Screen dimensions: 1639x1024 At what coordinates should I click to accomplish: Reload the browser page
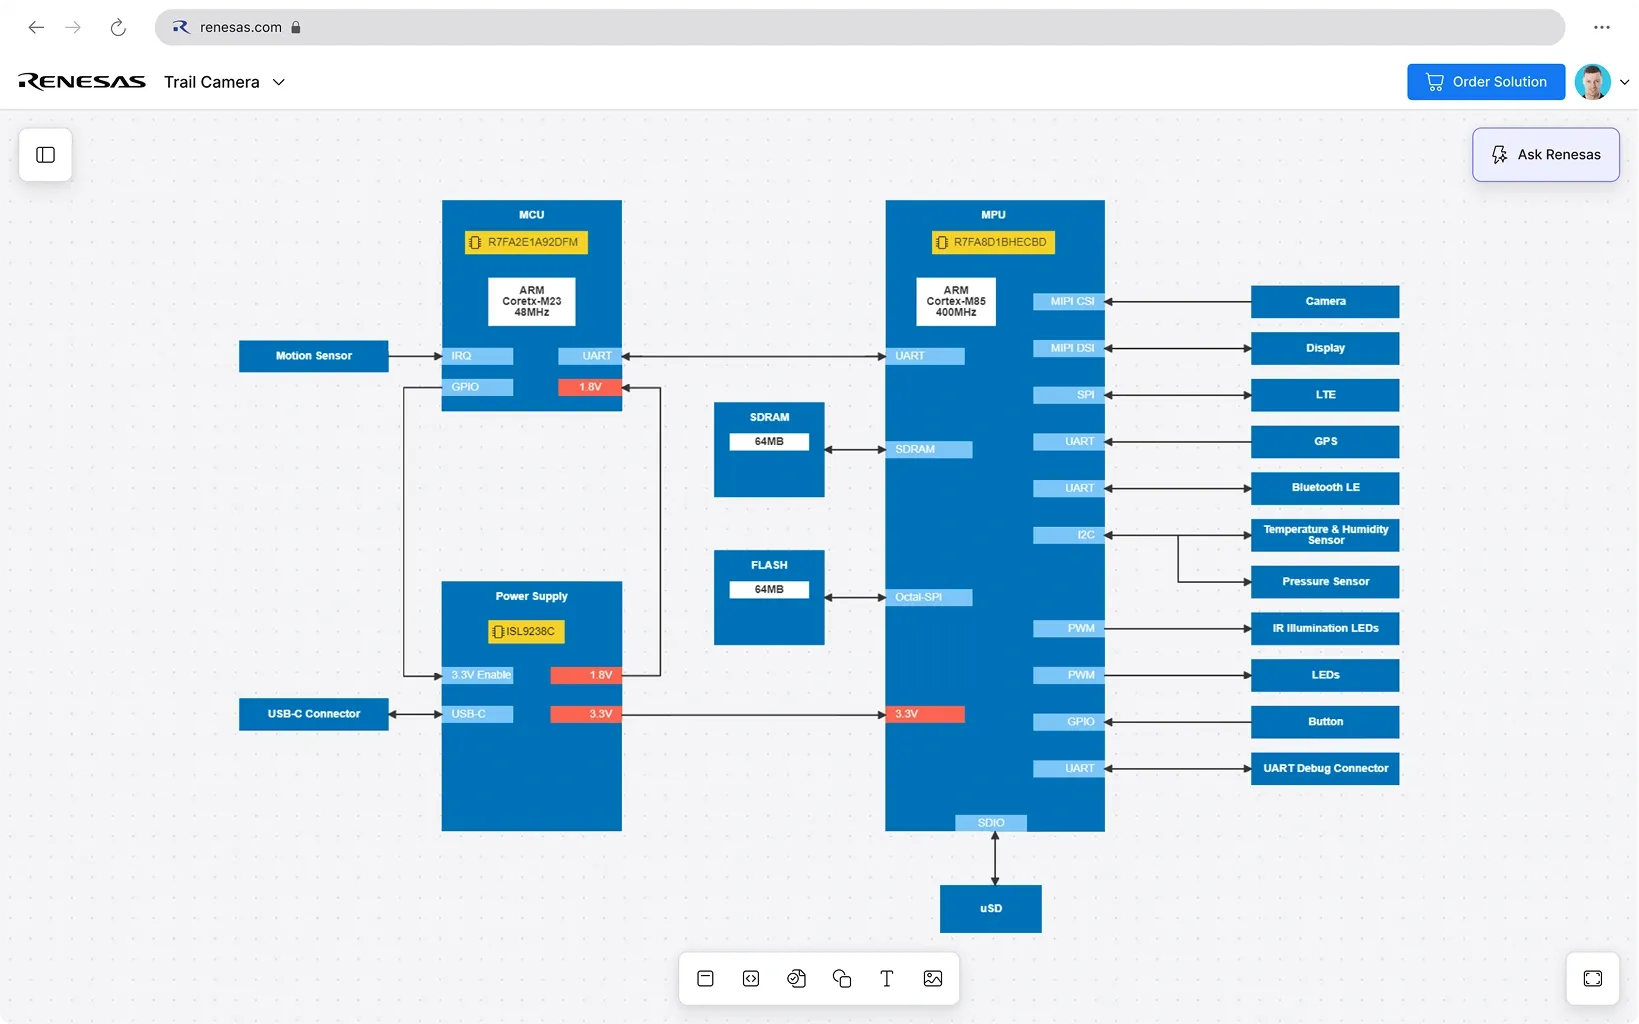click(x=118, y=27)
